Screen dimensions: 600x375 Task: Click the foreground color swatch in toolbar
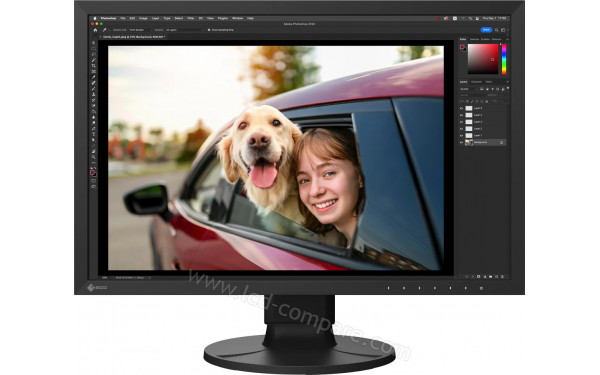coord(92,173)
